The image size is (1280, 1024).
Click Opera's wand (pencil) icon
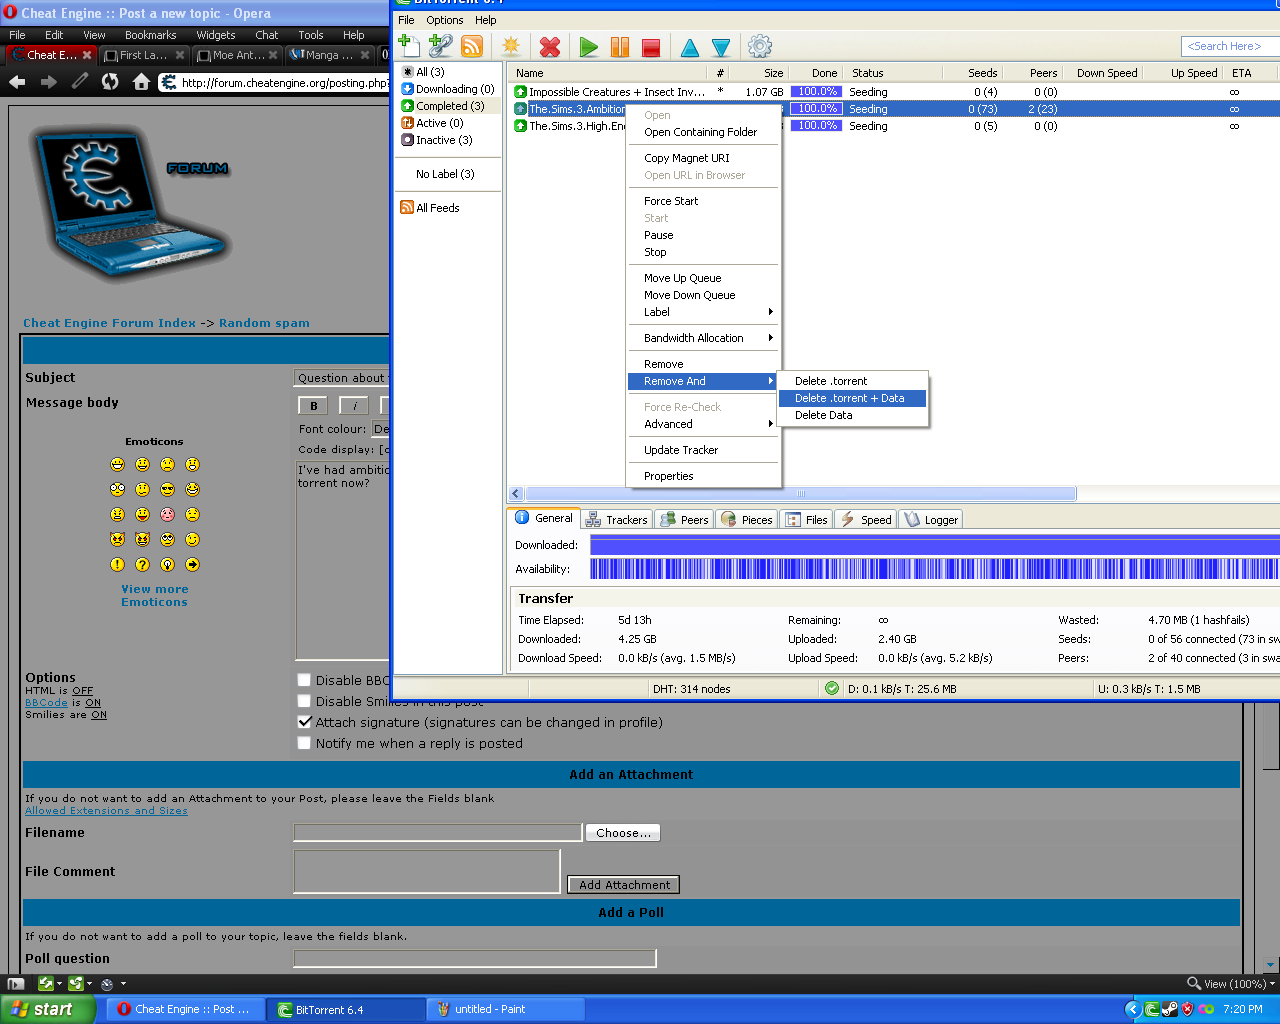pos(80,82)
